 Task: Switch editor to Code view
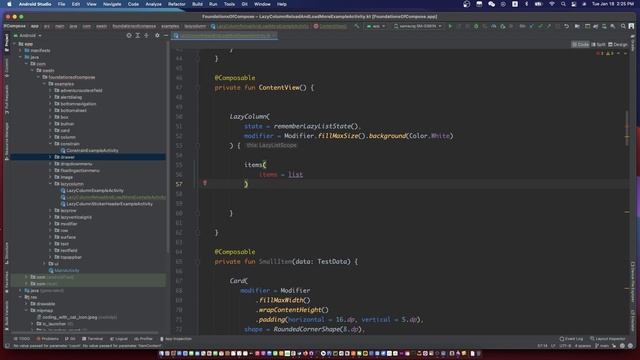[x=580, y=44]
